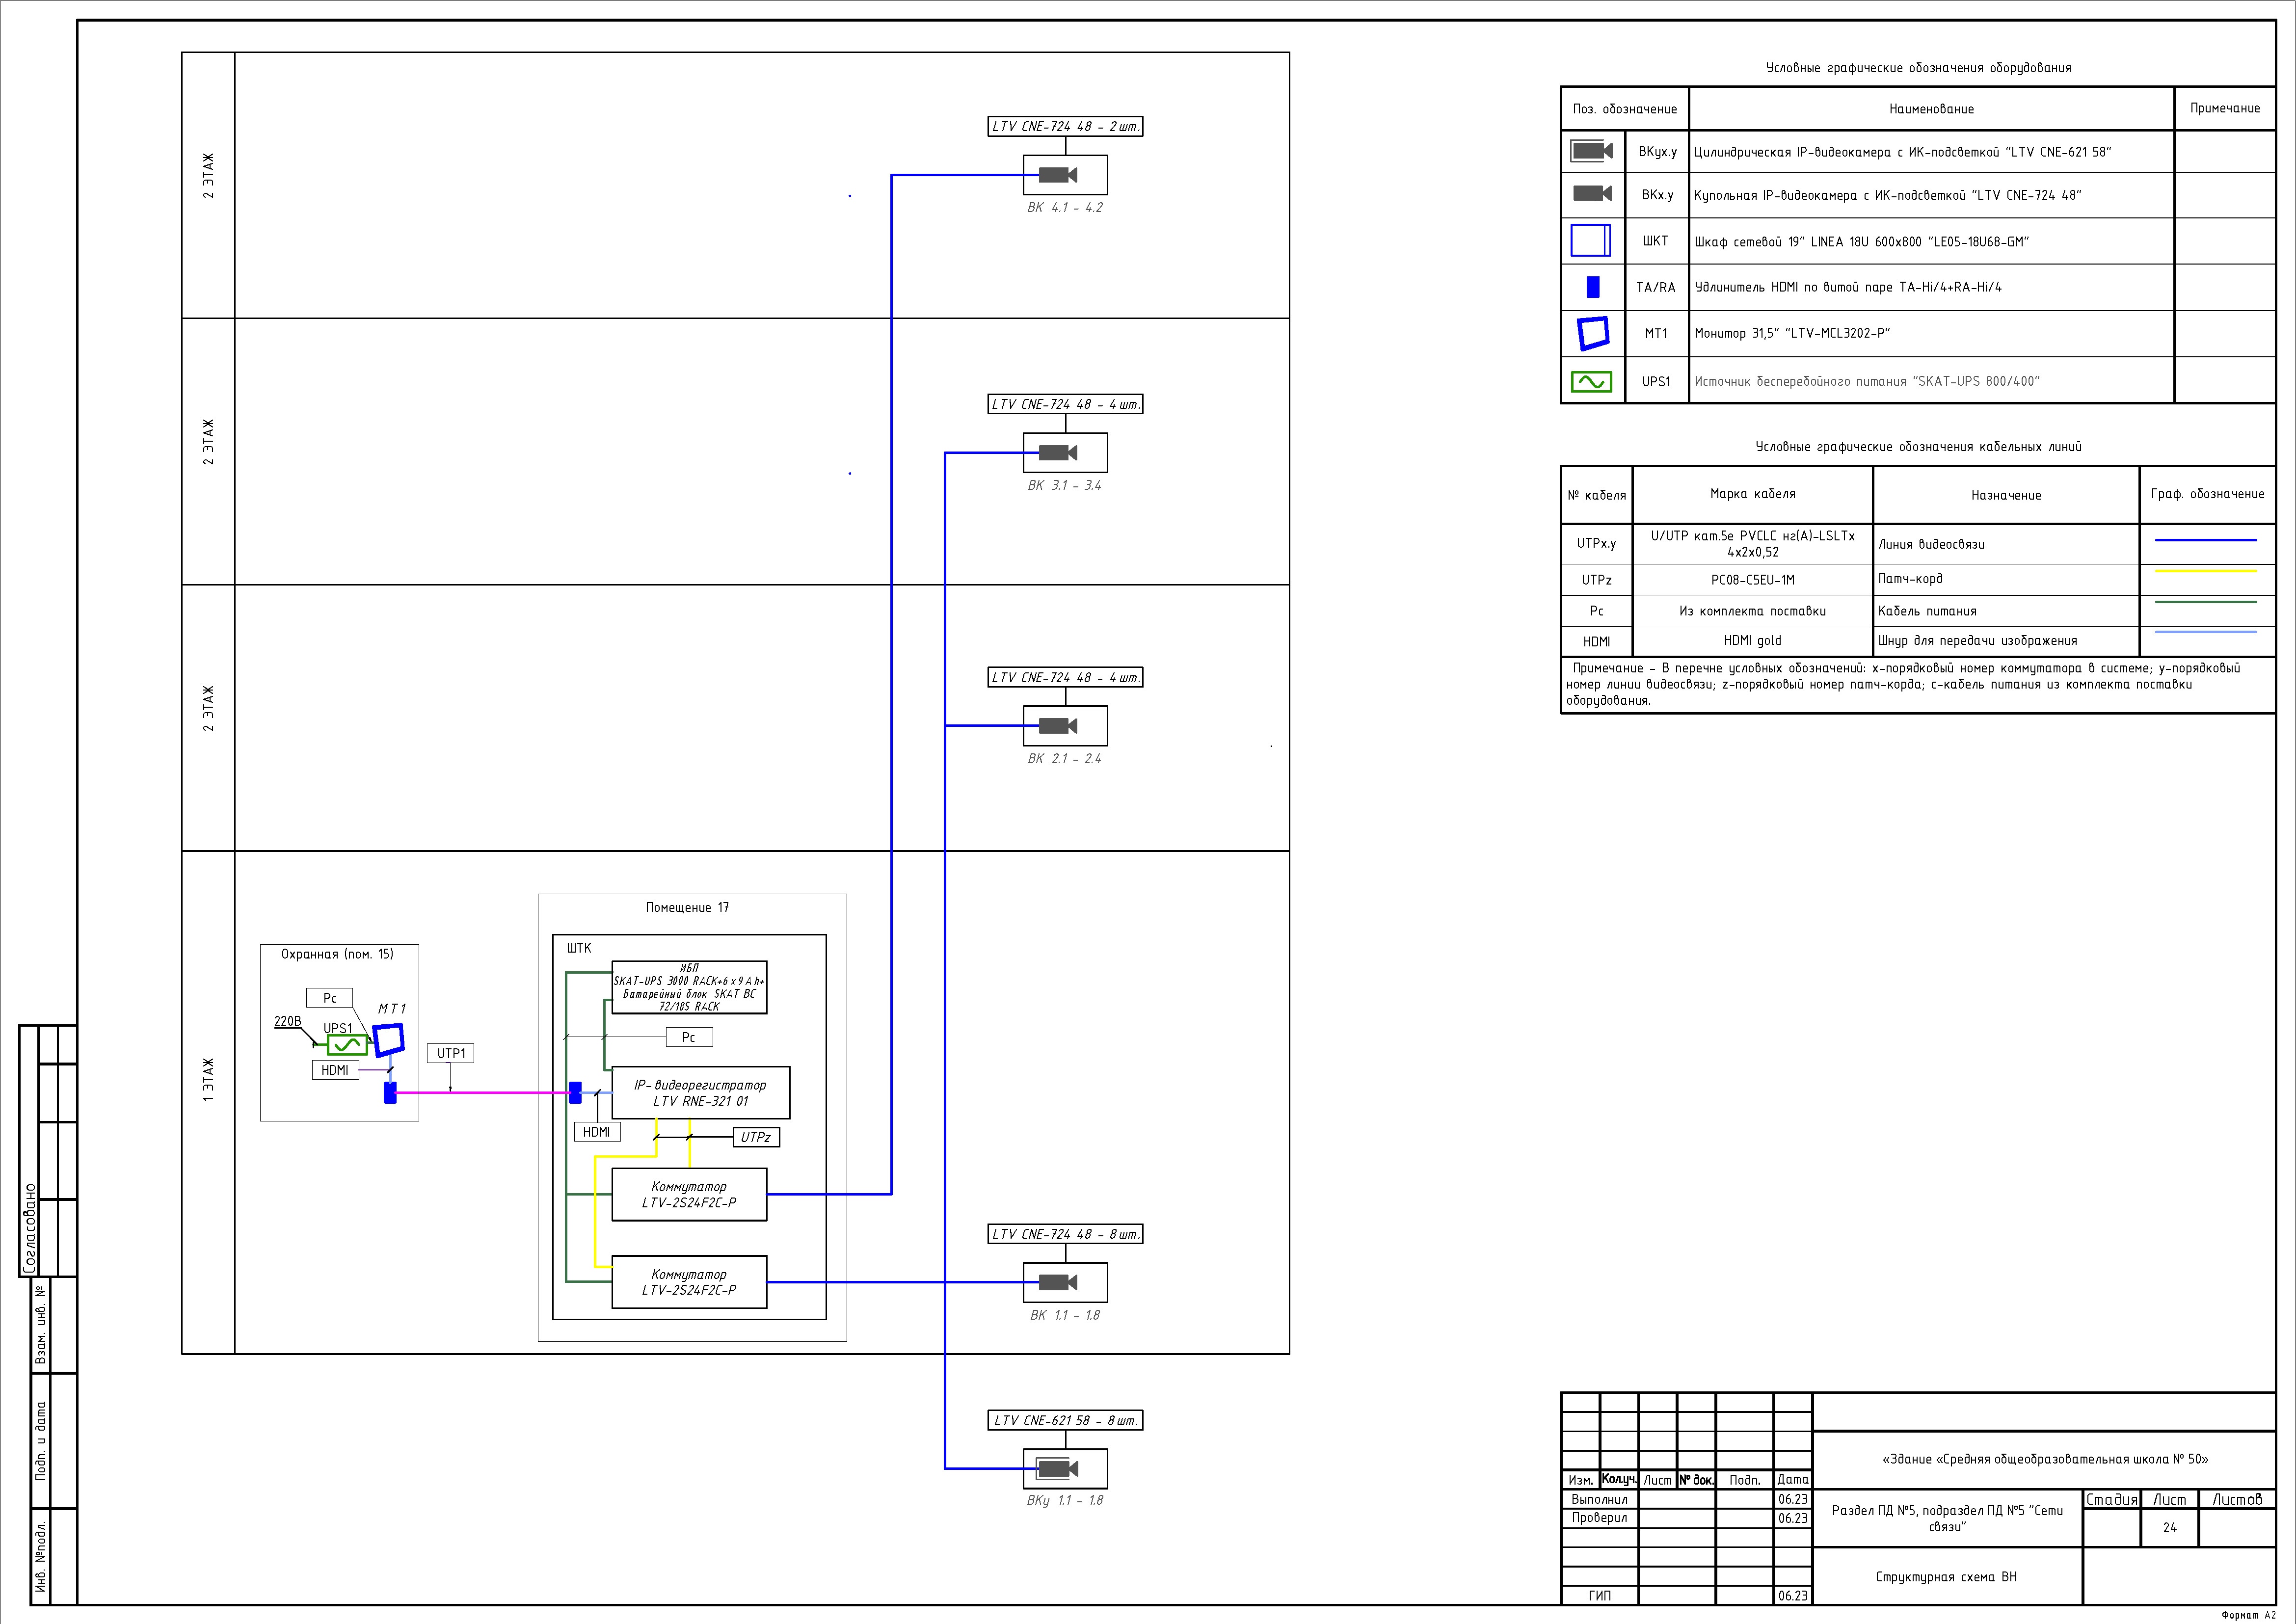The image size is (2296, 1624).
Task: Click the 'Из комплекта поставки' cell
Action: [1752, 611]
